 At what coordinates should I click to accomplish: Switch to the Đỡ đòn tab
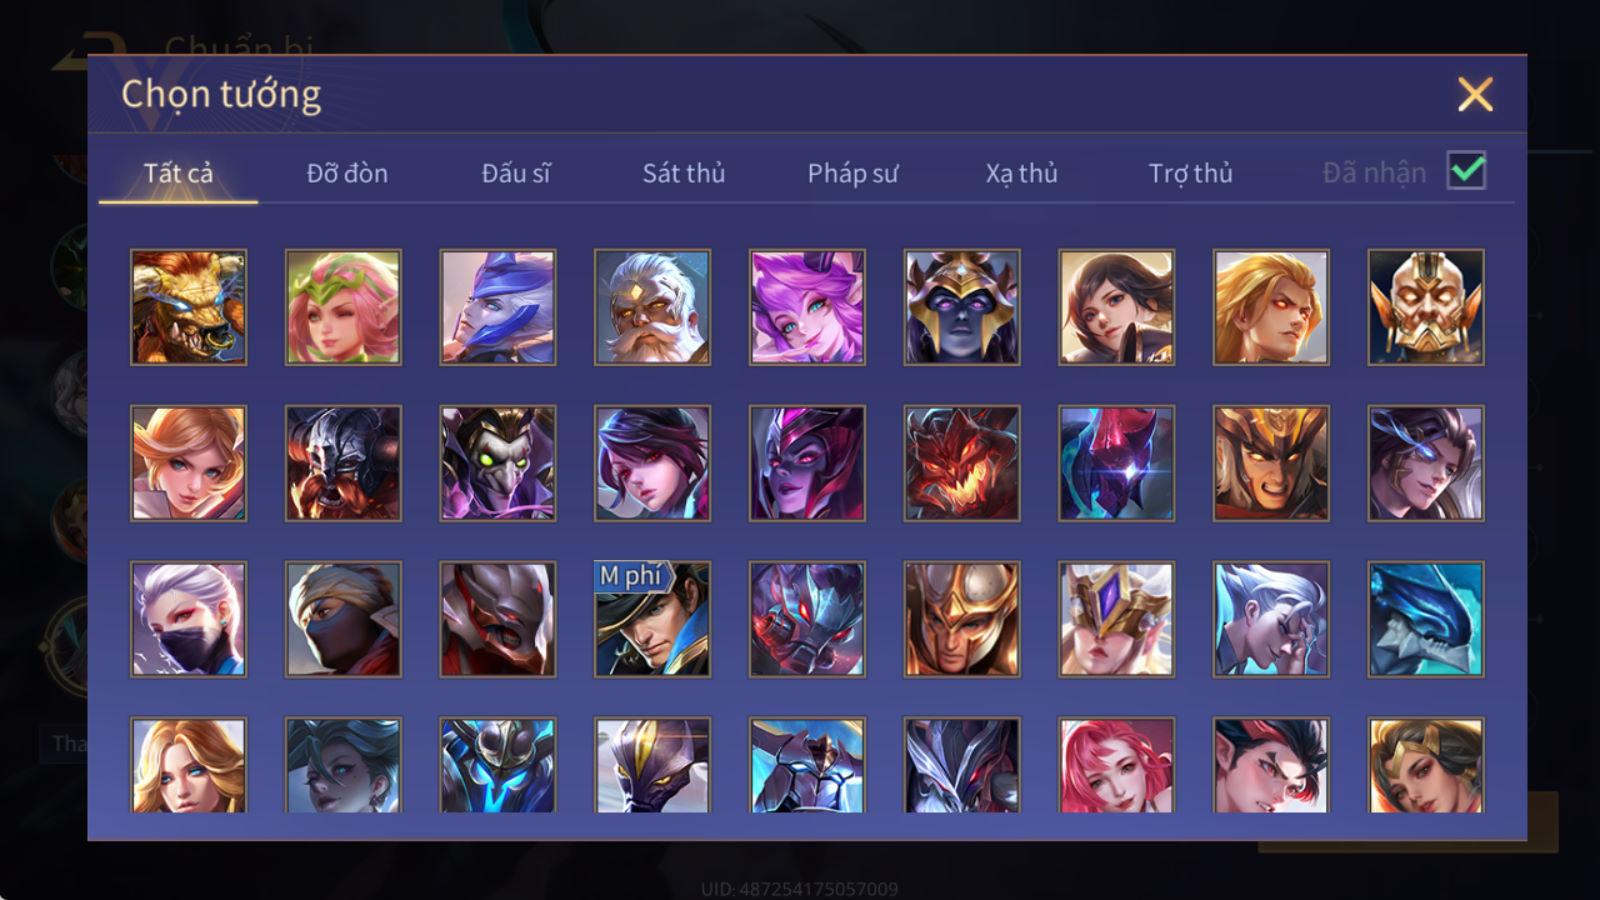pos(347,173)
